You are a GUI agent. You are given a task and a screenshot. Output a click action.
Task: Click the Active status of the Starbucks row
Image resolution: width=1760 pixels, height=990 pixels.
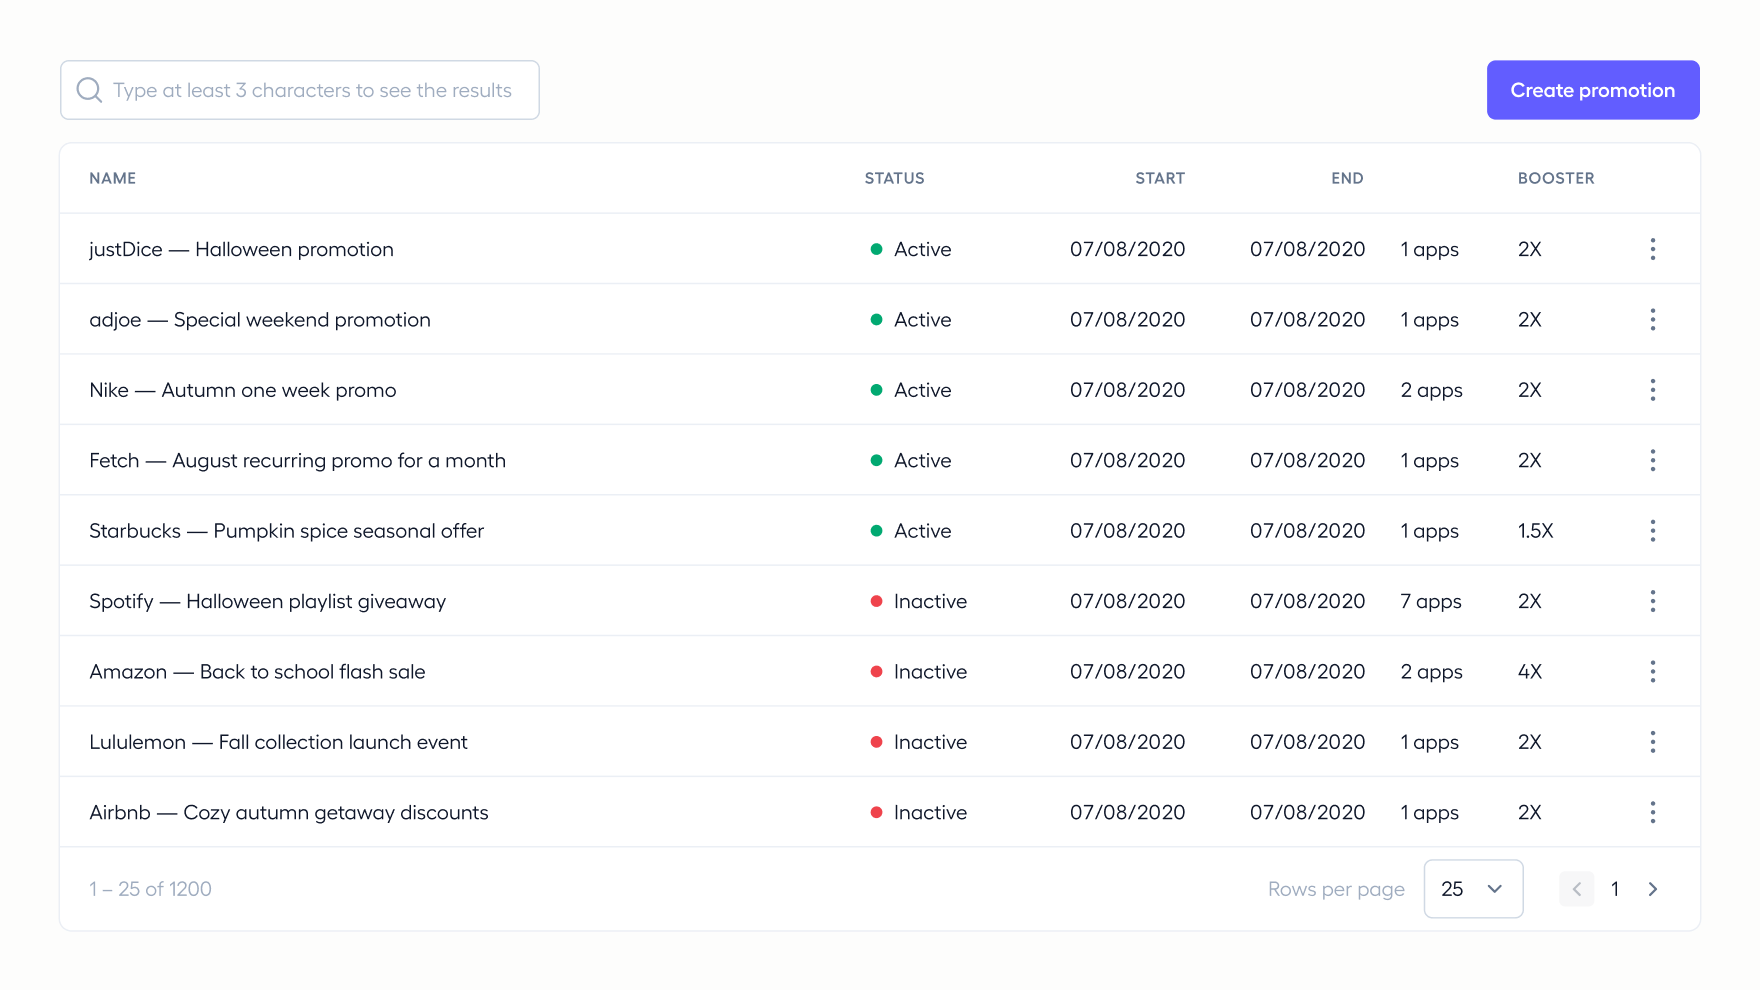tap(910, 531)
